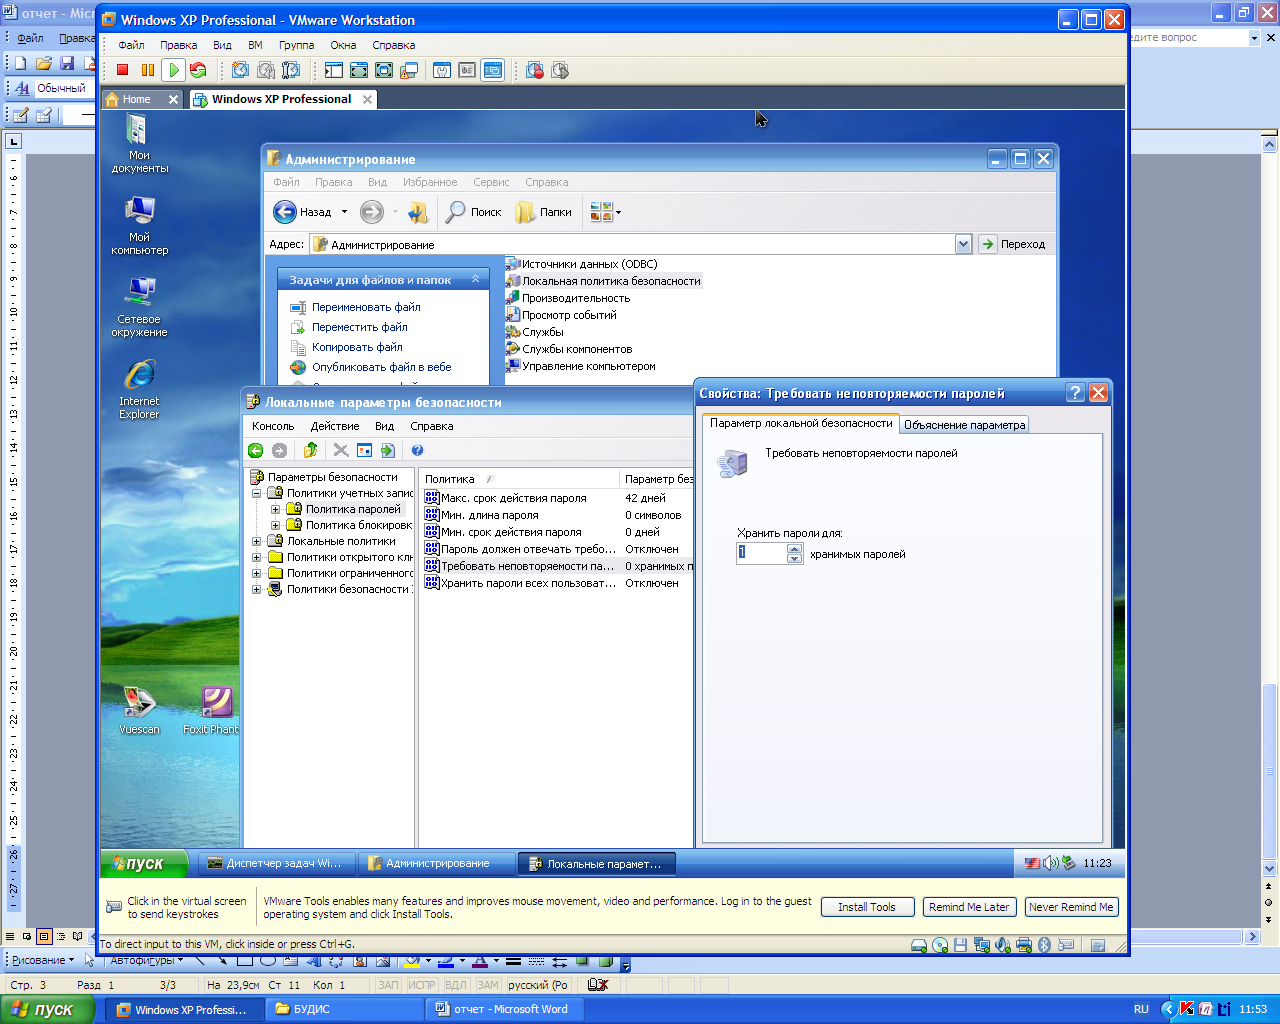Select the Мой компьютер desktop icon
This screenshot has width=1280, height=1024.
(139, 227)
